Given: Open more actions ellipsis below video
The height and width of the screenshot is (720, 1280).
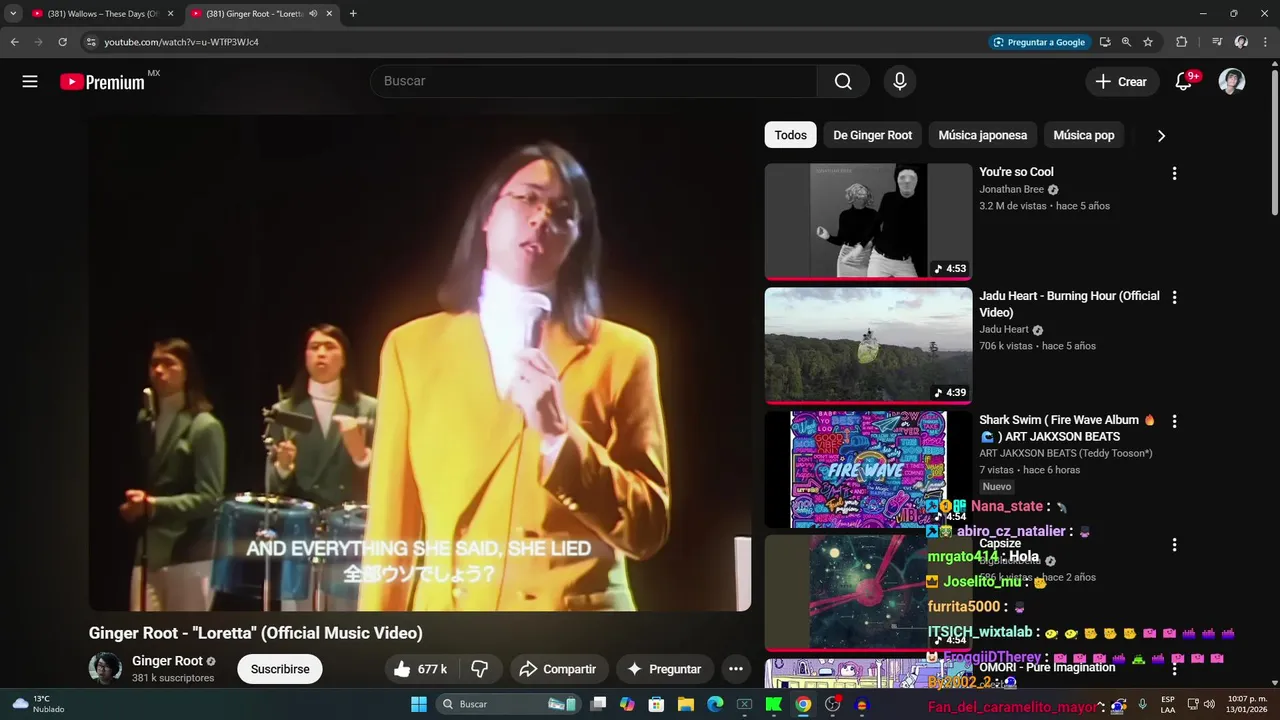Looking at the screenshot, I should 736,669.
